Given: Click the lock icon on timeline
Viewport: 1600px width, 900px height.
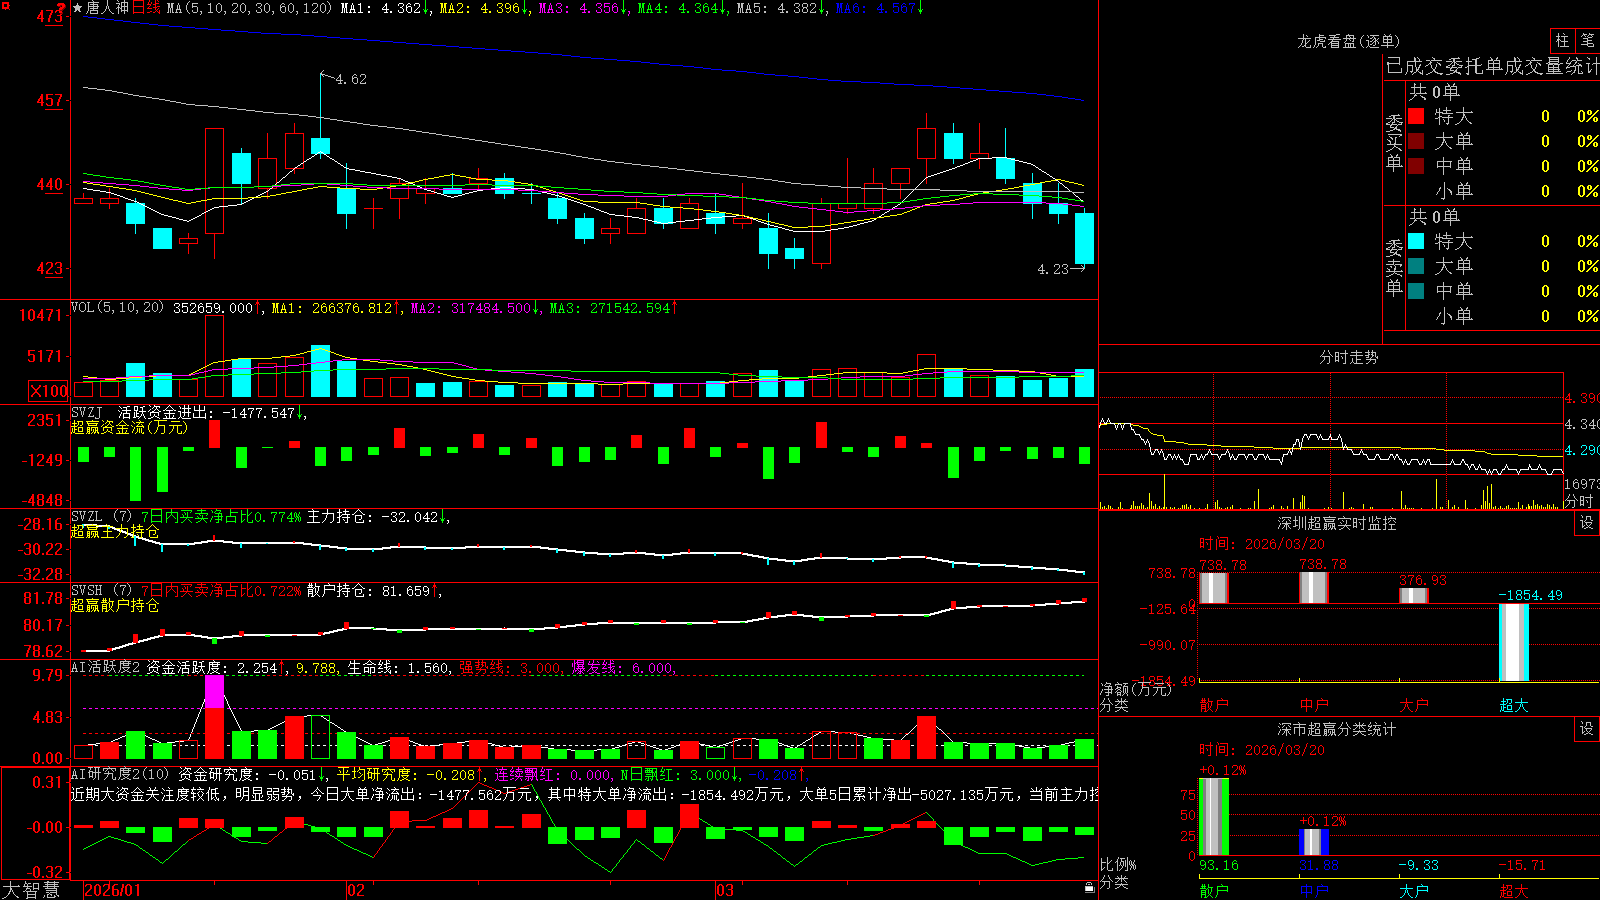Looking at the screenshot, I should click(1089, 888).
